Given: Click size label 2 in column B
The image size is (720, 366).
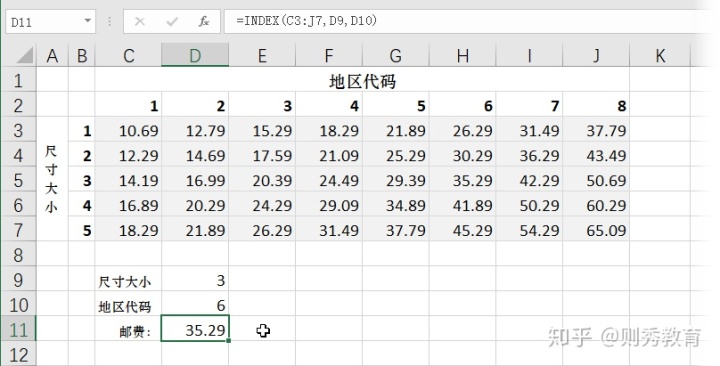Looking at the screenshot, I should pyautogui.click(x=82, y=155).
